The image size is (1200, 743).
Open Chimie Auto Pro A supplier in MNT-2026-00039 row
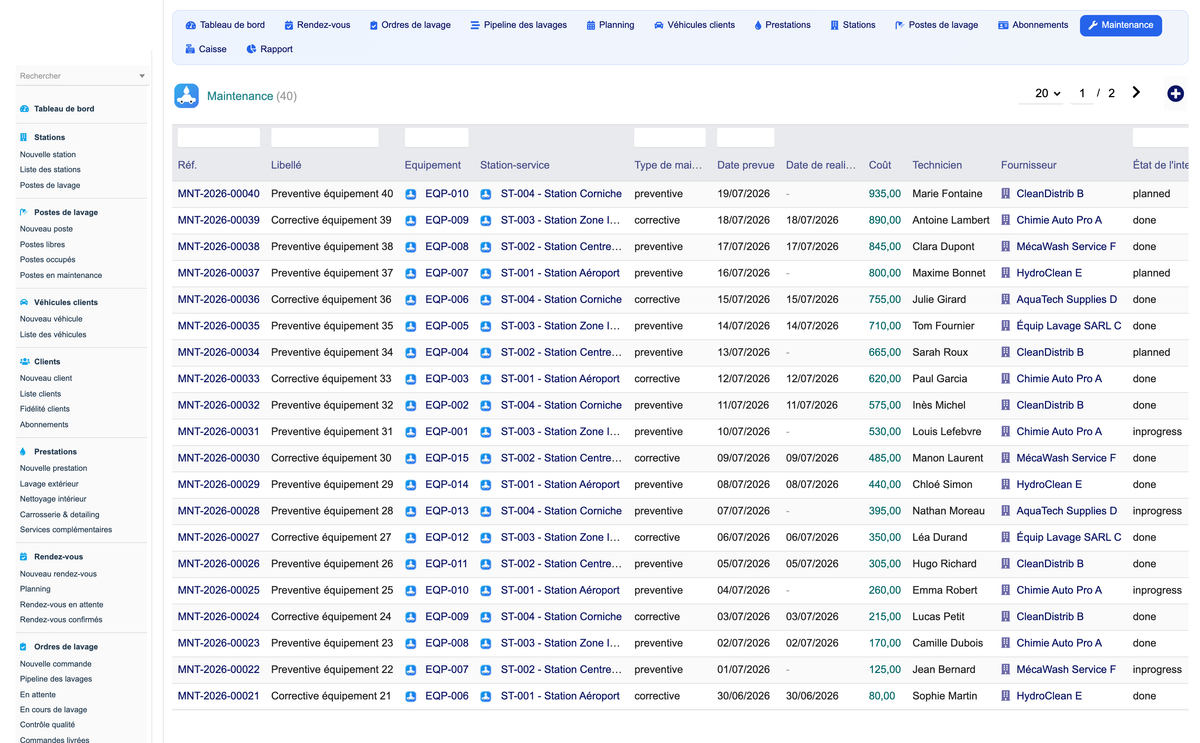1059,220
